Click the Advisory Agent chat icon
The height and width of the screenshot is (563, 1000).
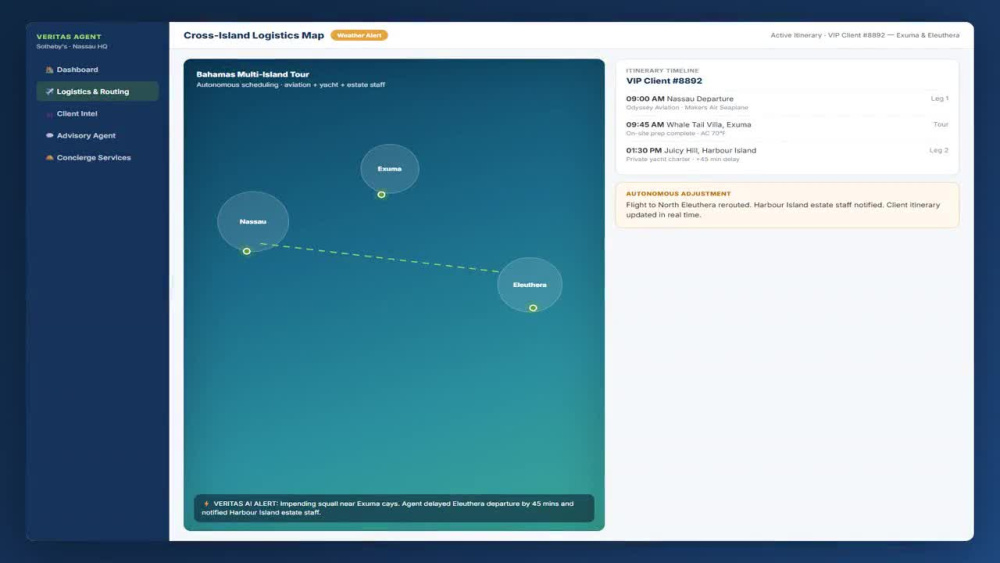(x=49, y=135)
